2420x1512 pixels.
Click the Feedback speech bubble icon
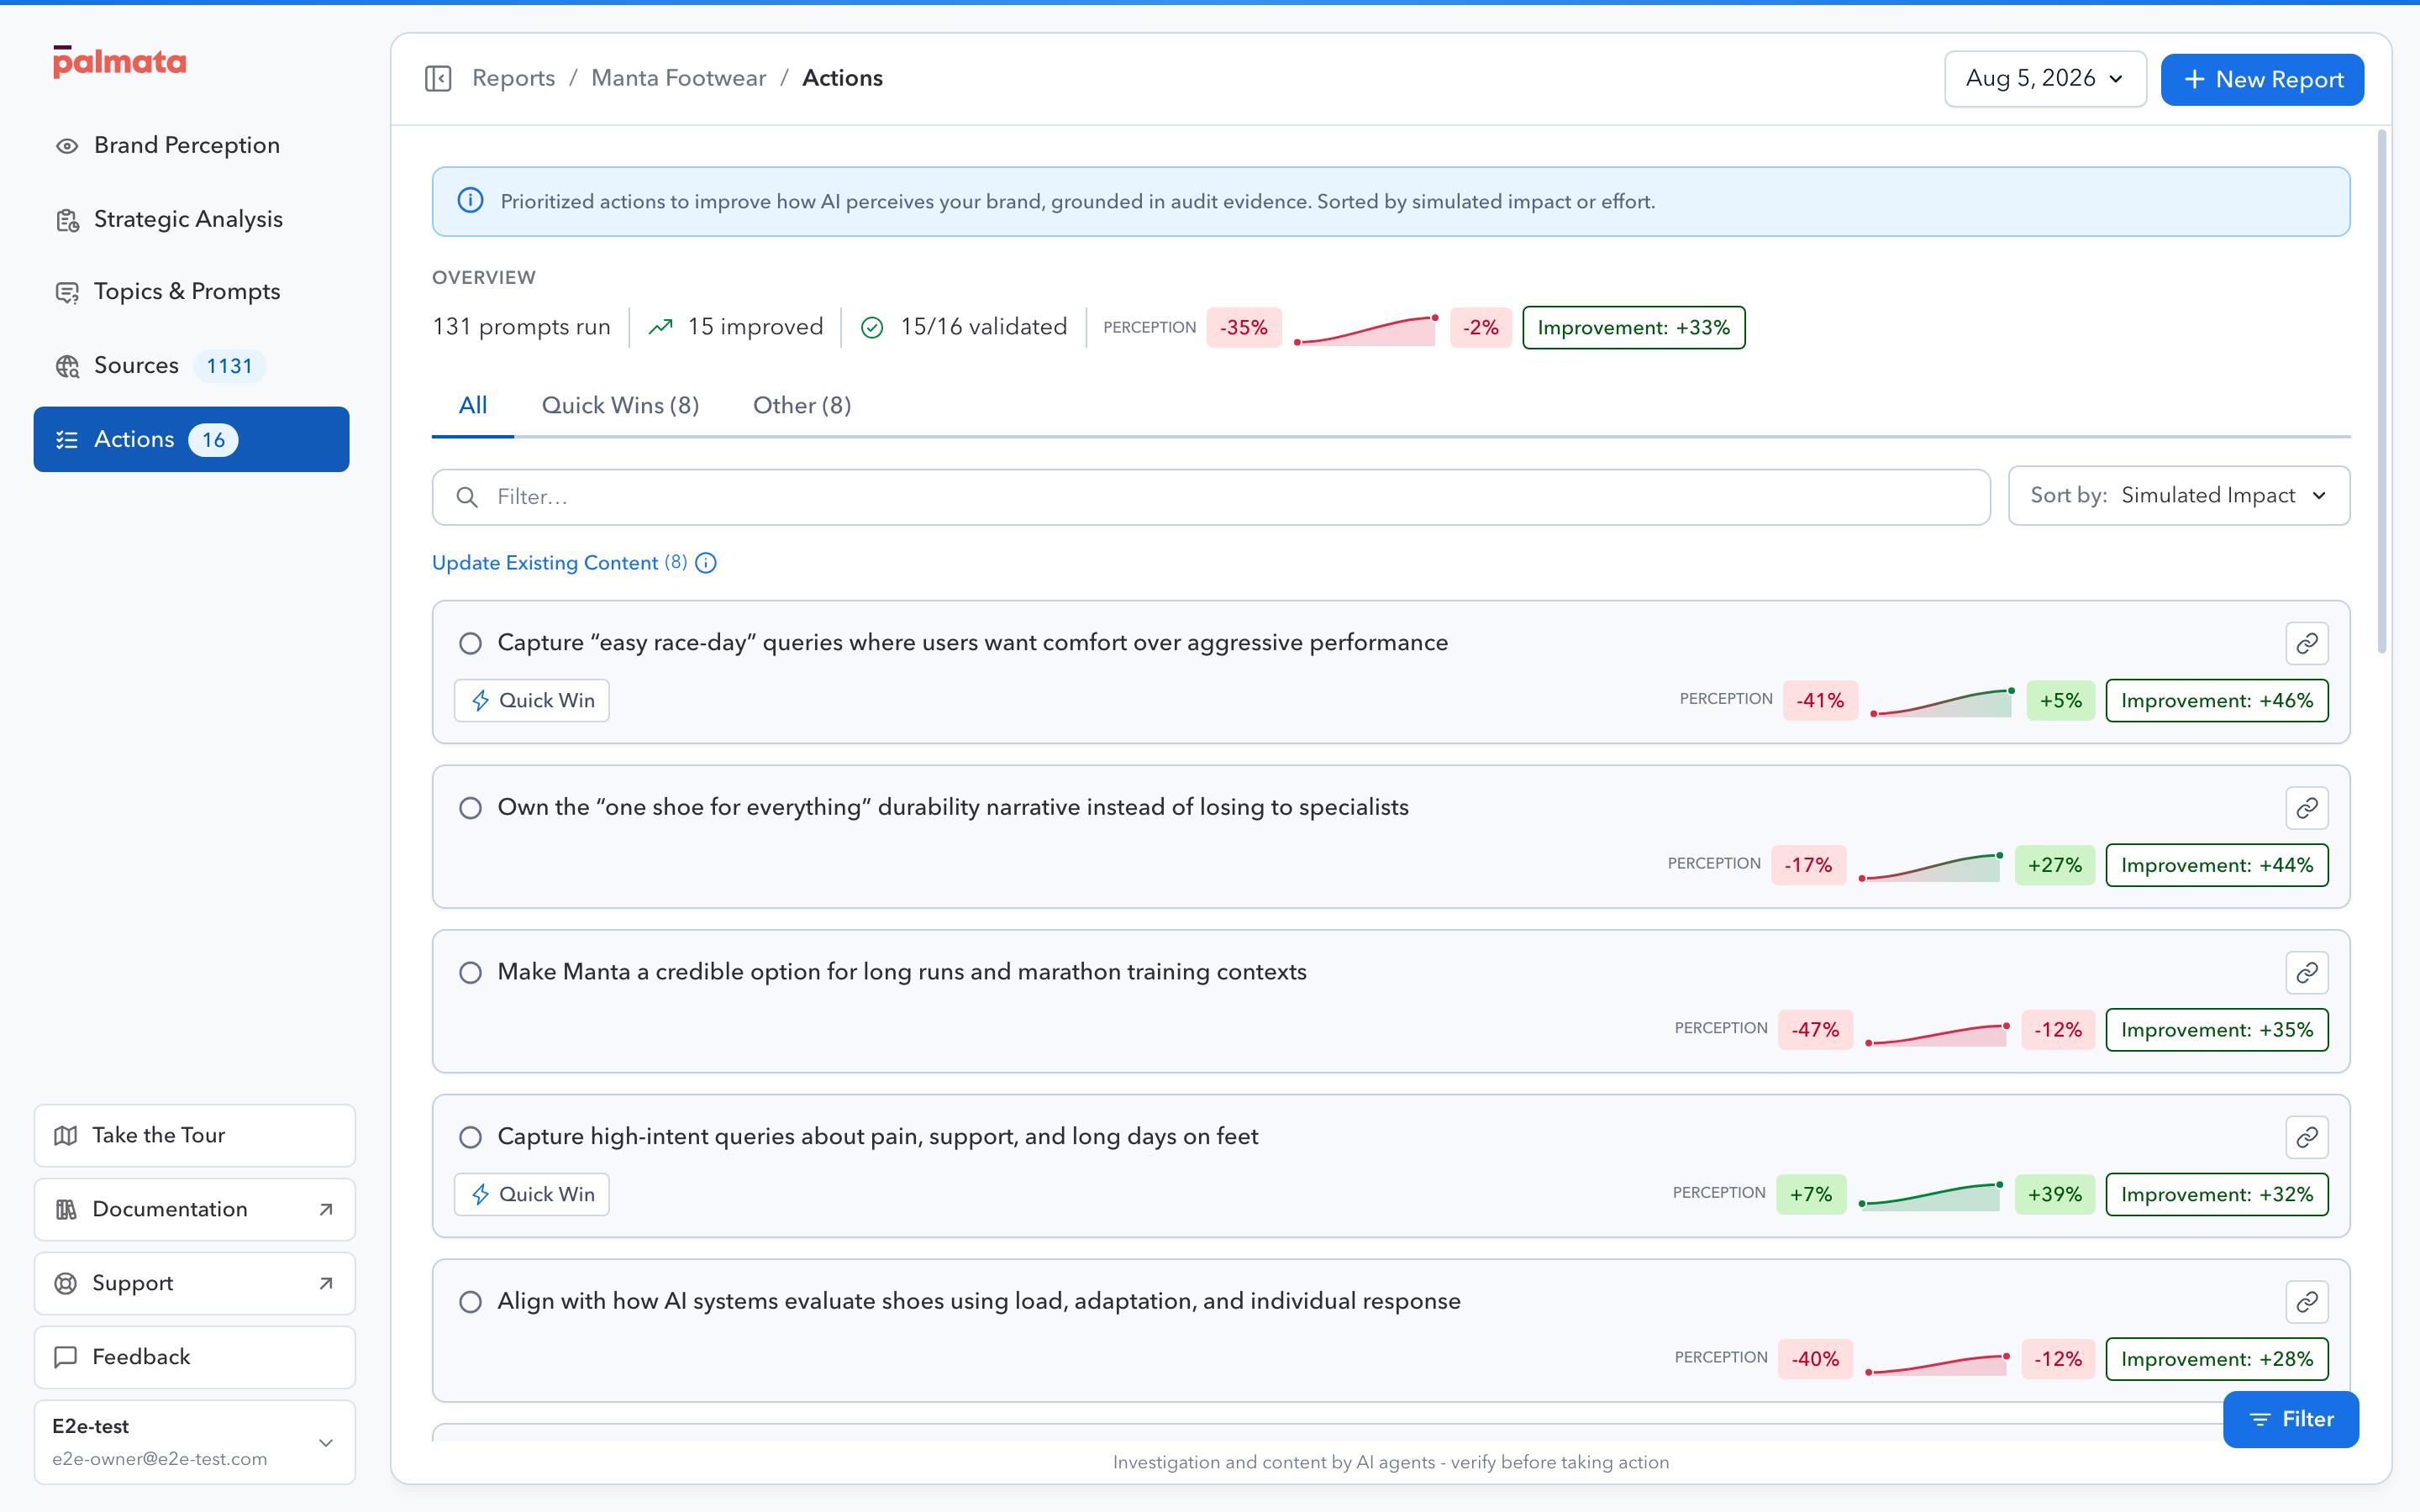(66, 1357)
